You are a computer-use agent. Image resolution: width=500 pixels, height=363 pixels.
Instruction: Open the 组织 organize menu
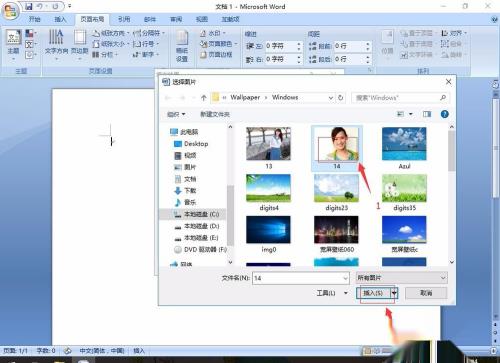click(x=176, y=114)
